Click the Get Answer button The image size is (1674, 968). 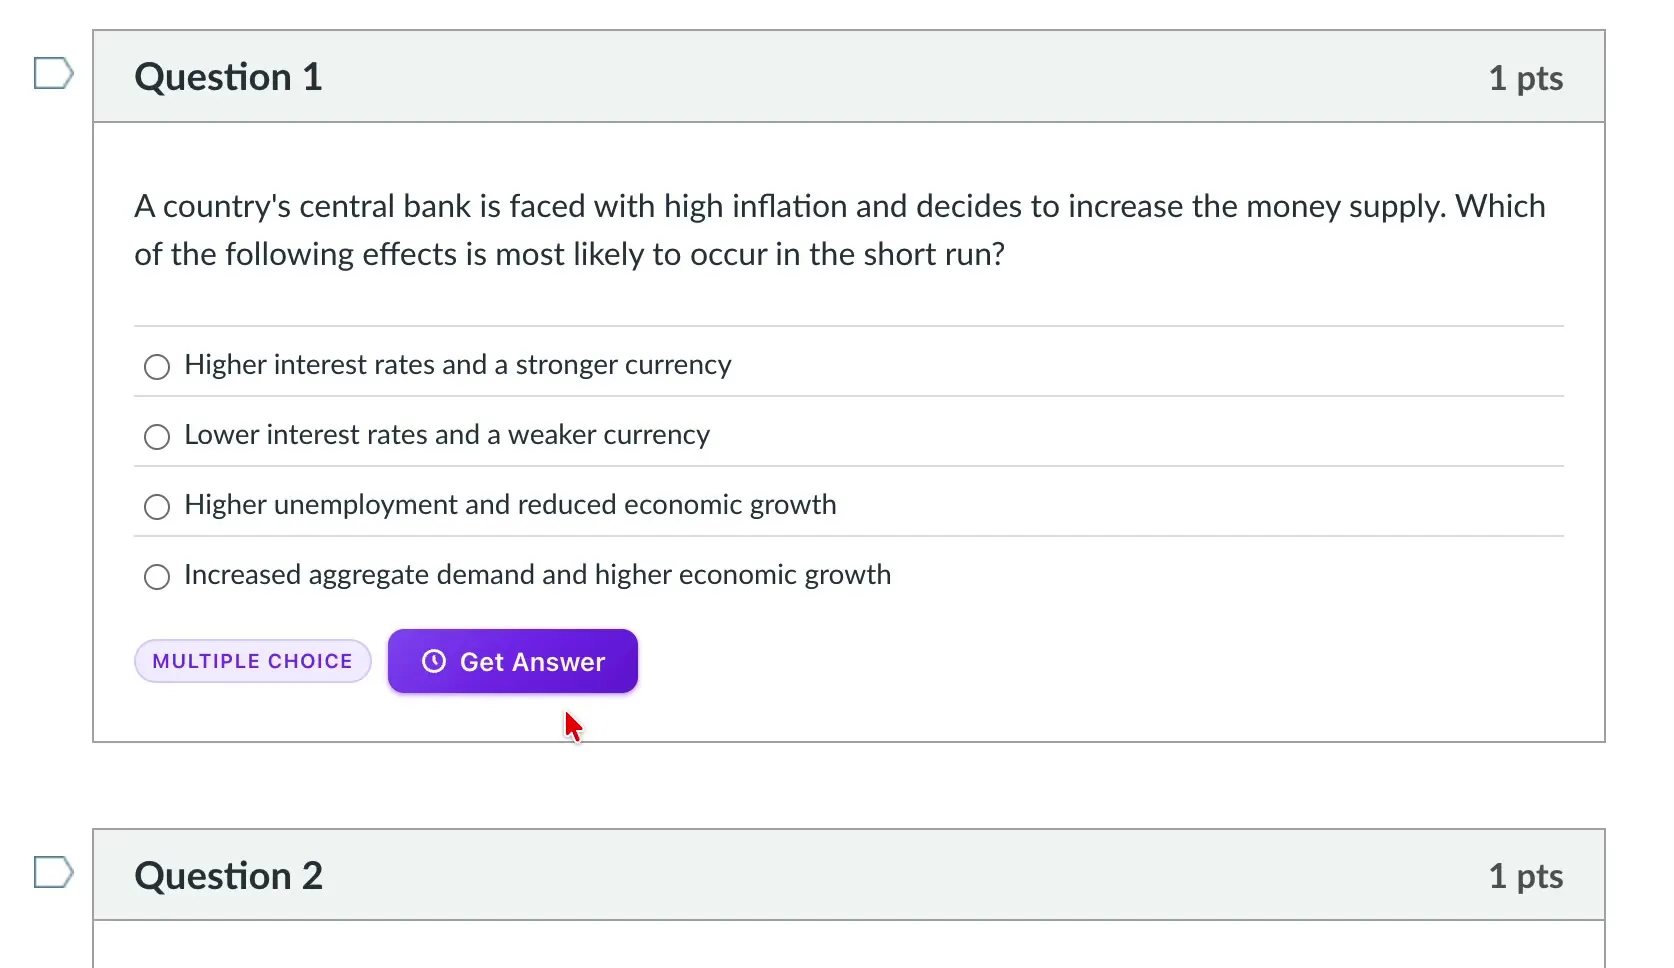[x=513, y=661]
